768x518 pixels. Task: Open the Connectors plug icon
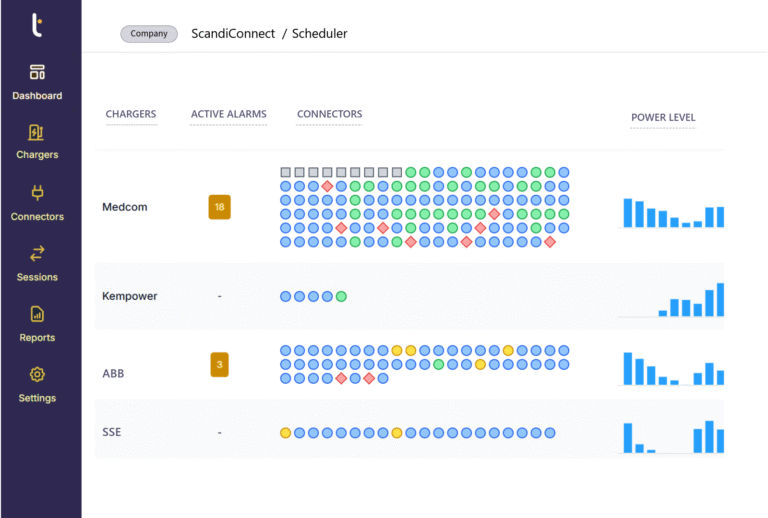point(37,193)
